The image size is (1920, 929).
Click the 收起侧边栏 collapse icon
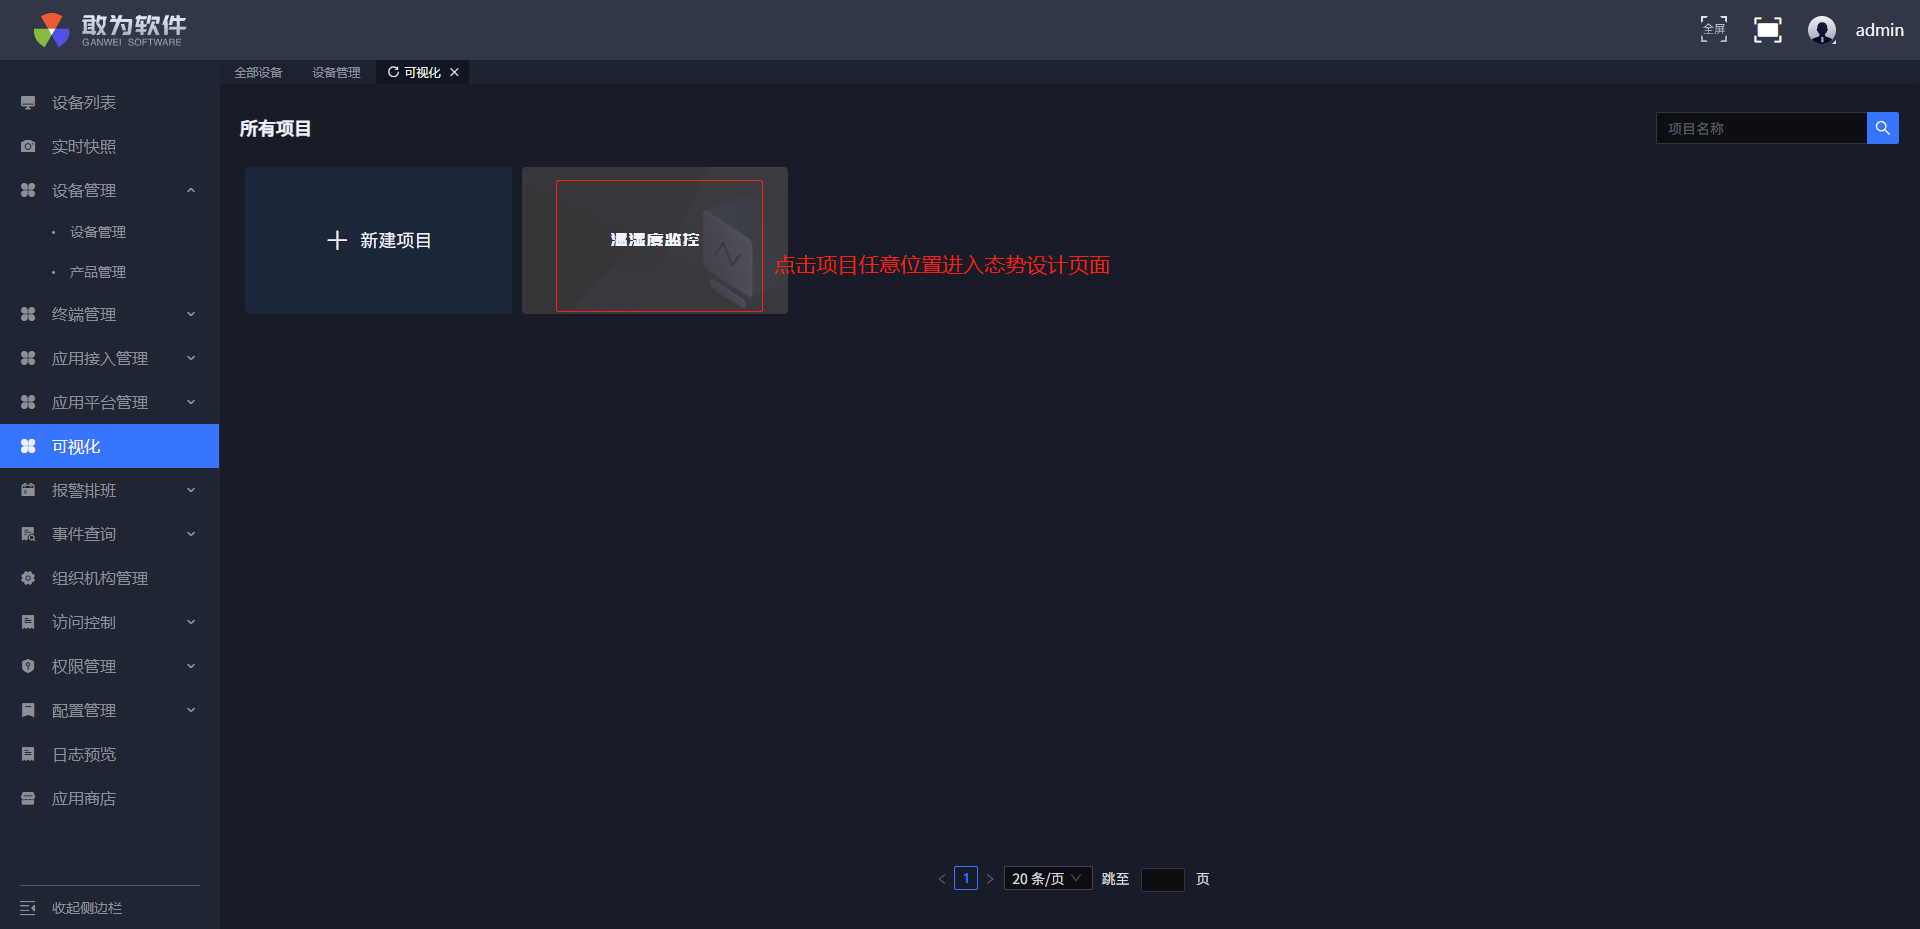(28, 908)
